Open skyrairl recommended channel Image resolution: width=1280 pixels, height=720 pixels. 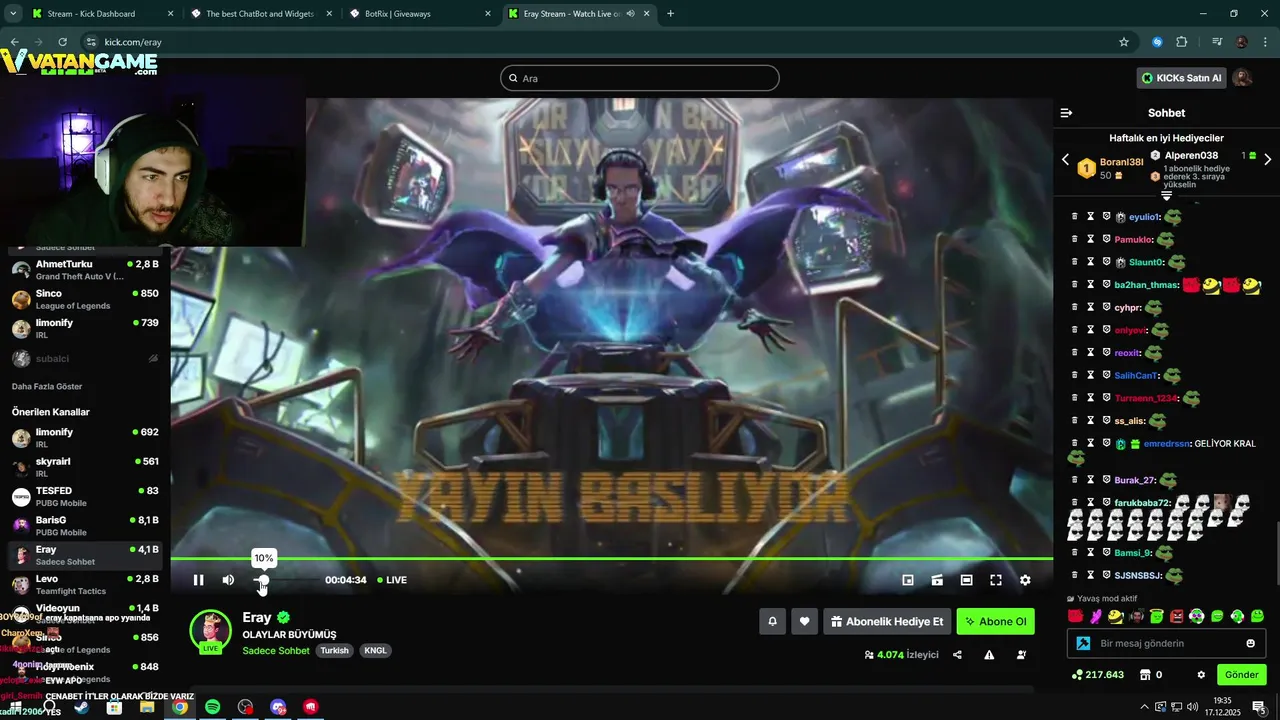pyautogui.click(x=86, y=467)
